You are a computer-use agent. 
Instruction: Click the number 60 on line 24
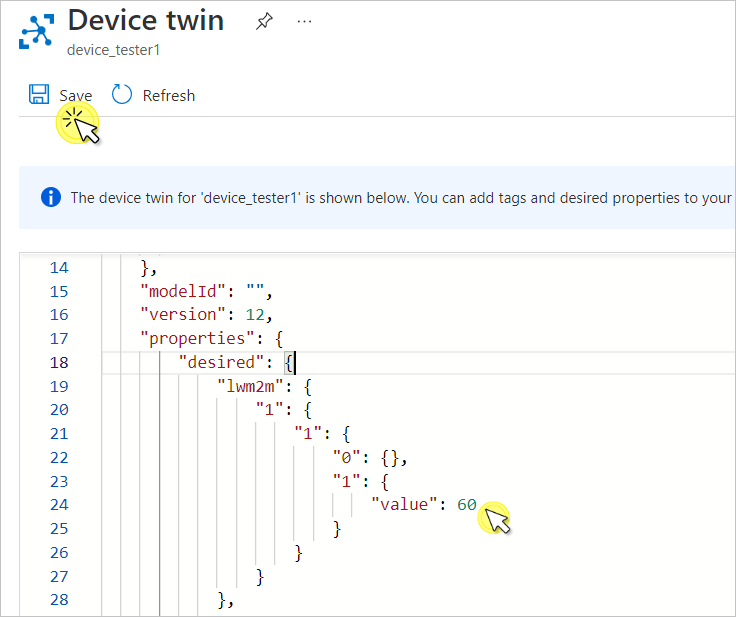(x=467, y=505)
